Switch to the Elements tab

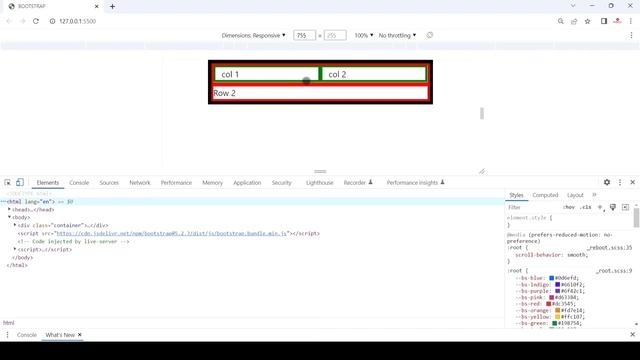pos(48,182)
